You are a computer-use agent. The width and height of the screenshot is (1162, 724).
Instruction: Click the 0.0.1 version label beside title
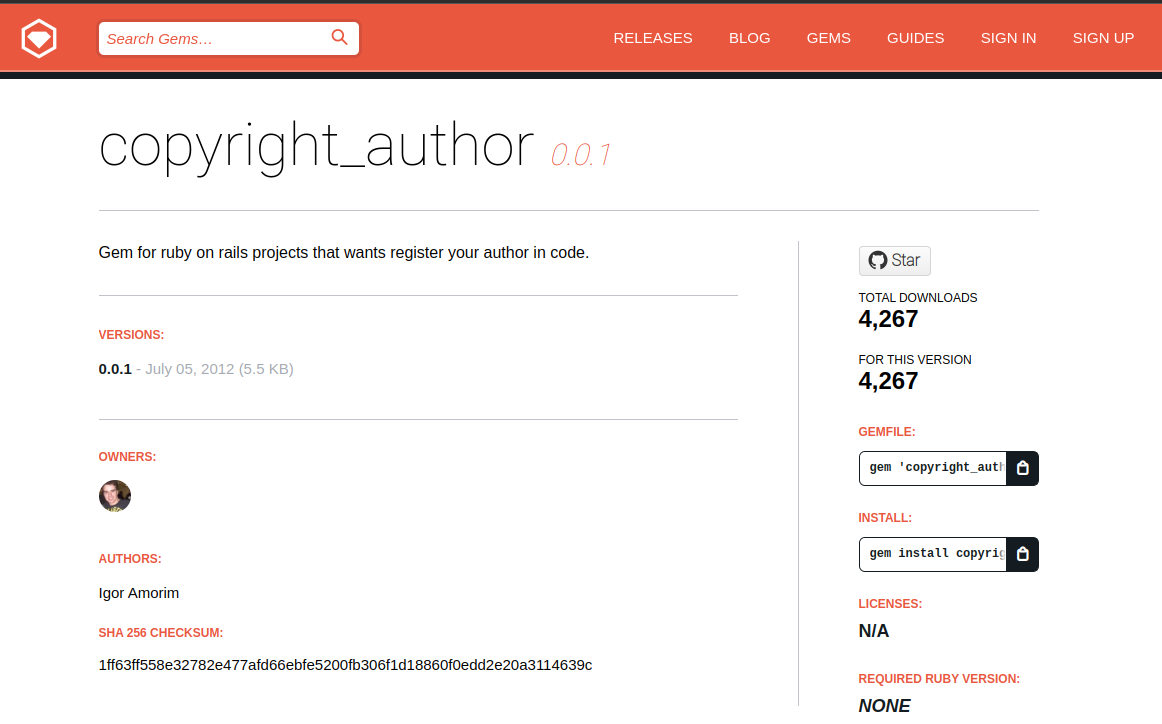tap(581, 155)
